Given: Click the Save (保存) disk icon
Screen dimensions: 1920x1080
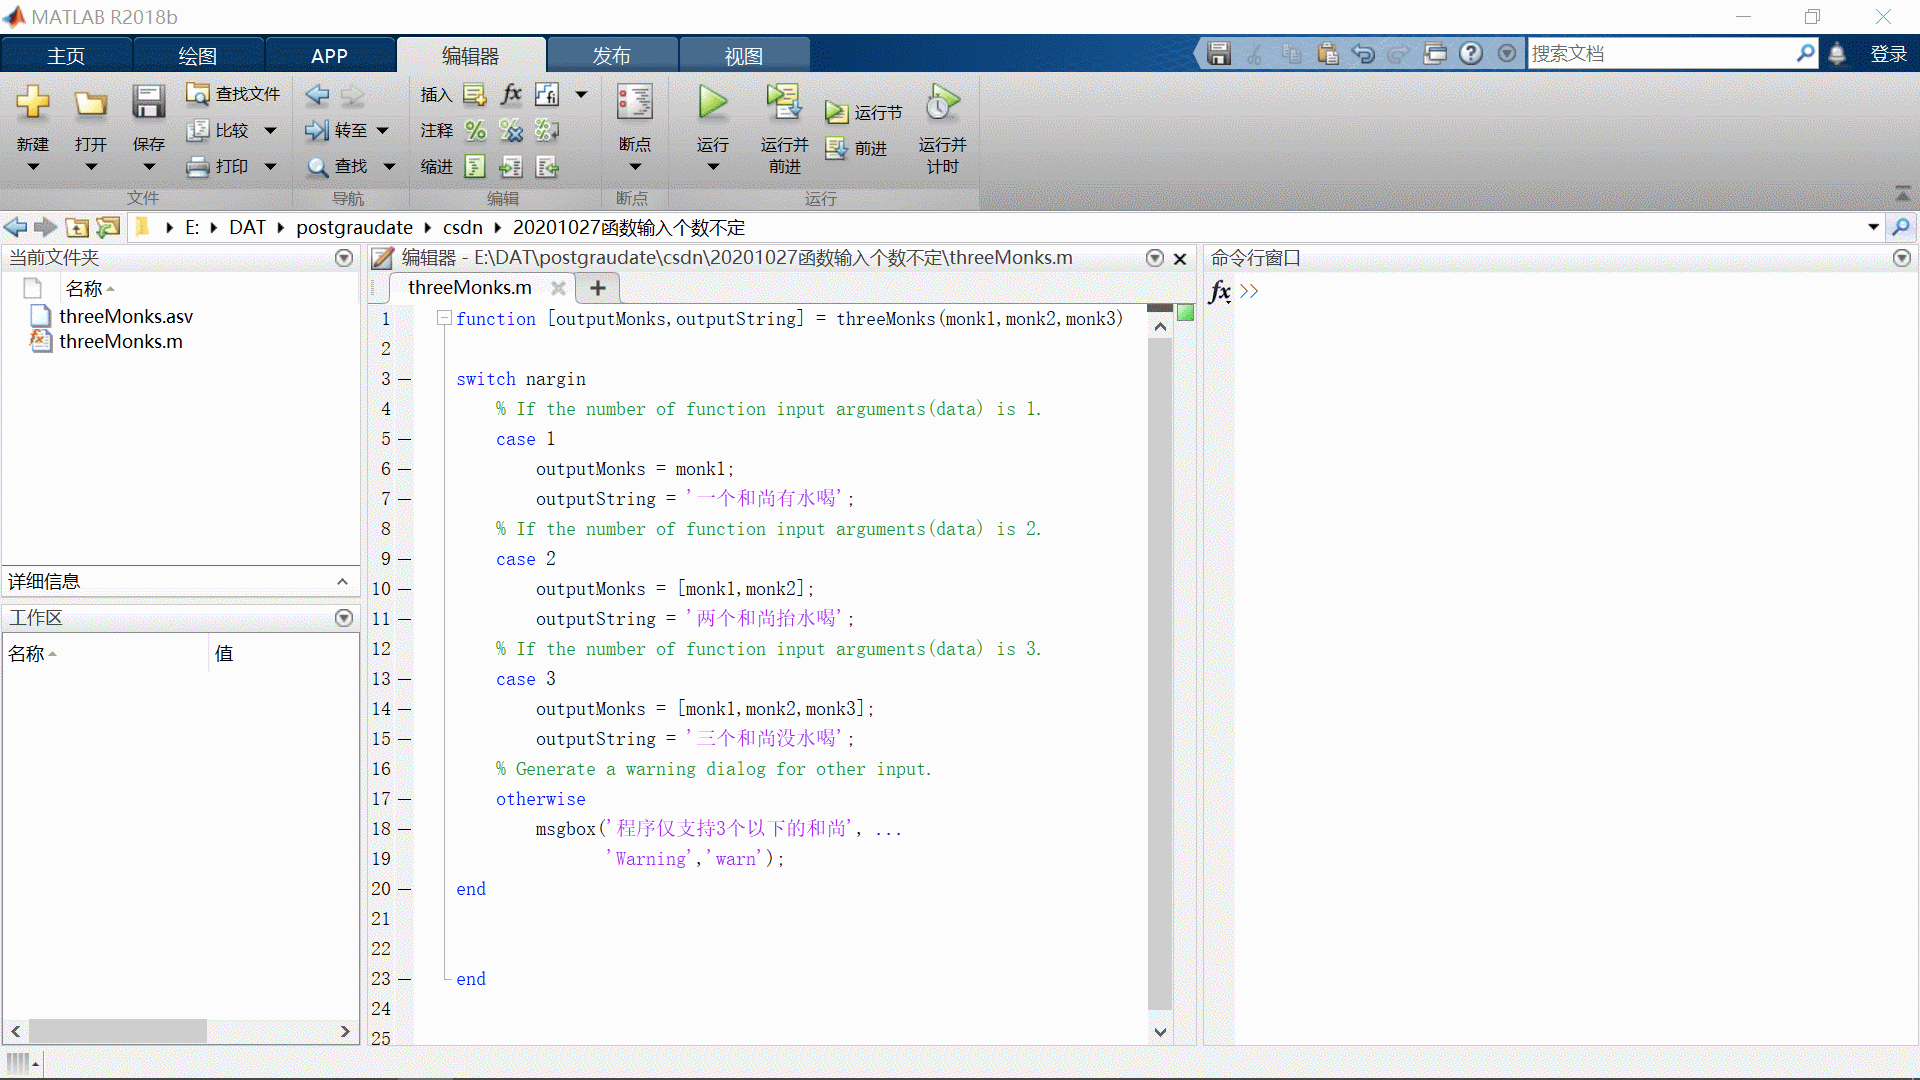Looking at the screenshot, I should click(x=148, y=102).
